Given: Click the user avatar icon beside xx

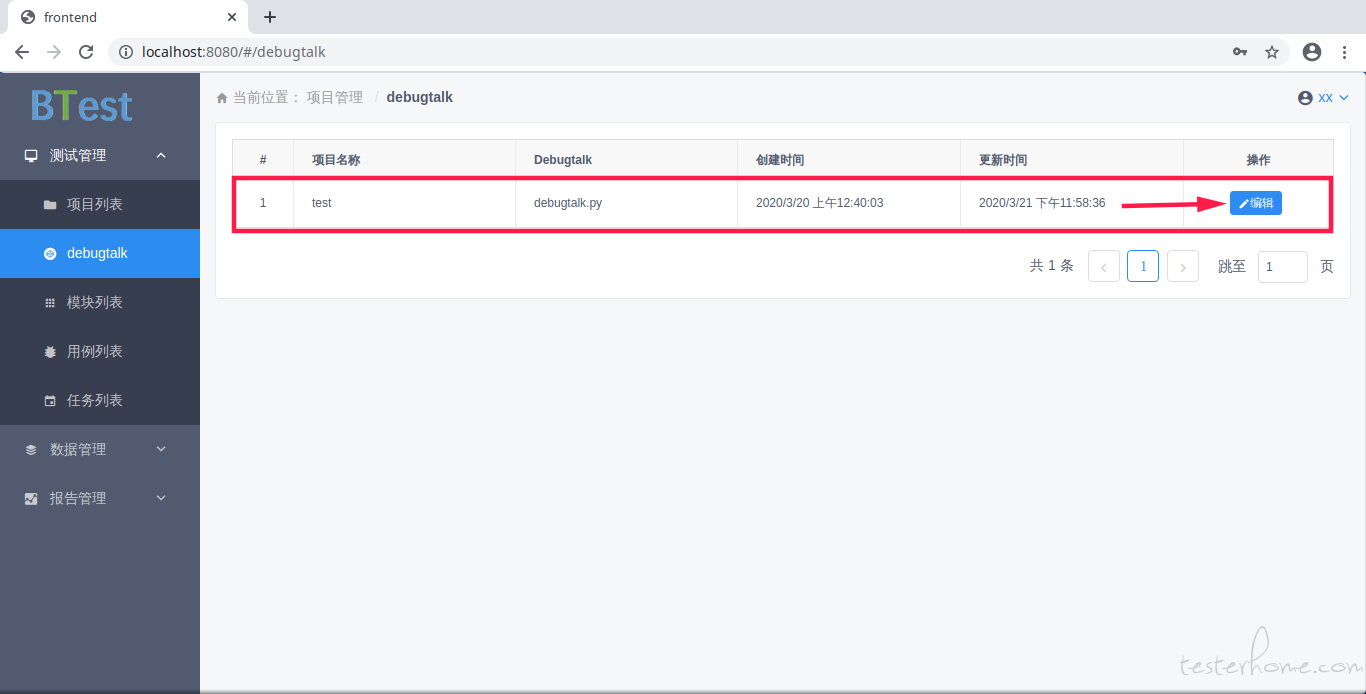Looking at the screenshot, I should tap(1305, 98).
